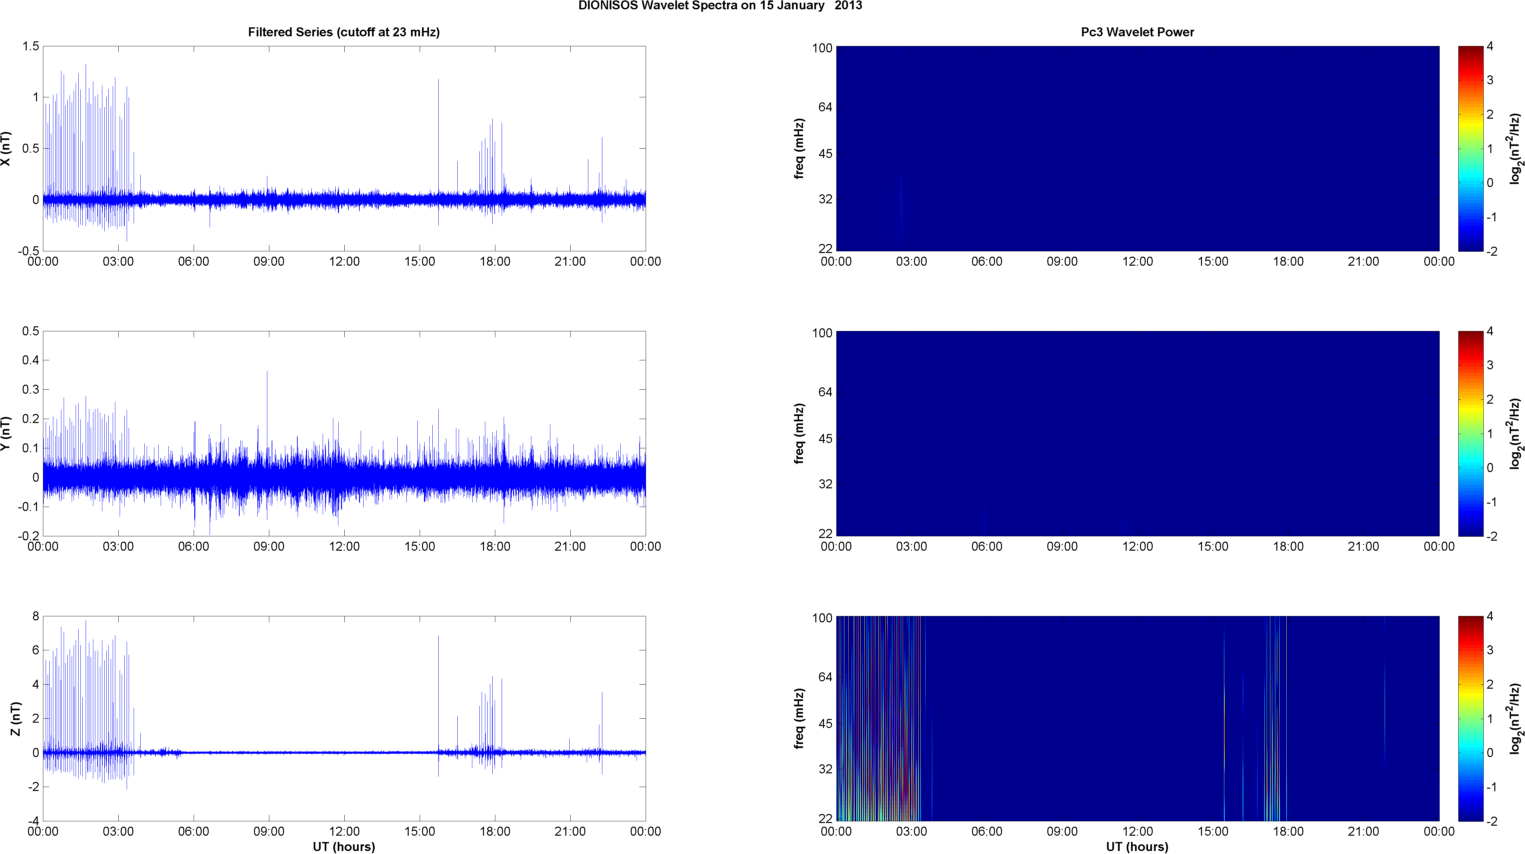Click the top Pc3 wavelet spectrogram

[1137, 148]
